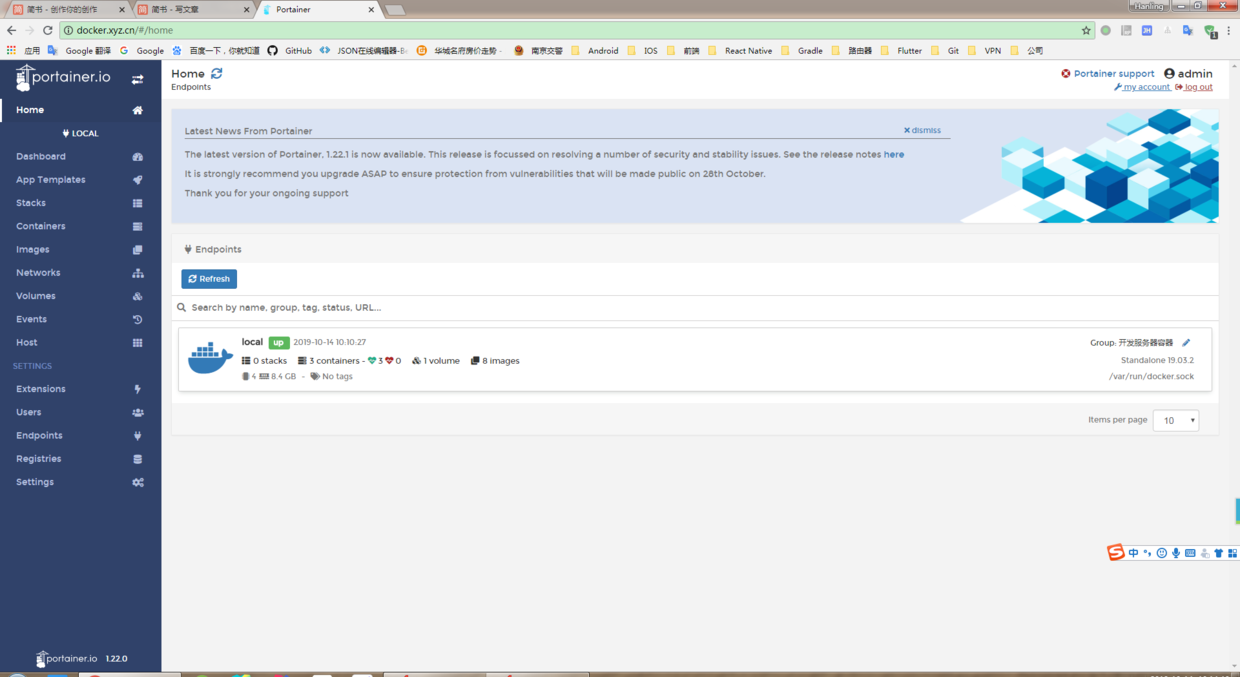Open the Sogou skin shirt icon
The height and width of the screenshot is (677, 1240).
[1219, 553]
